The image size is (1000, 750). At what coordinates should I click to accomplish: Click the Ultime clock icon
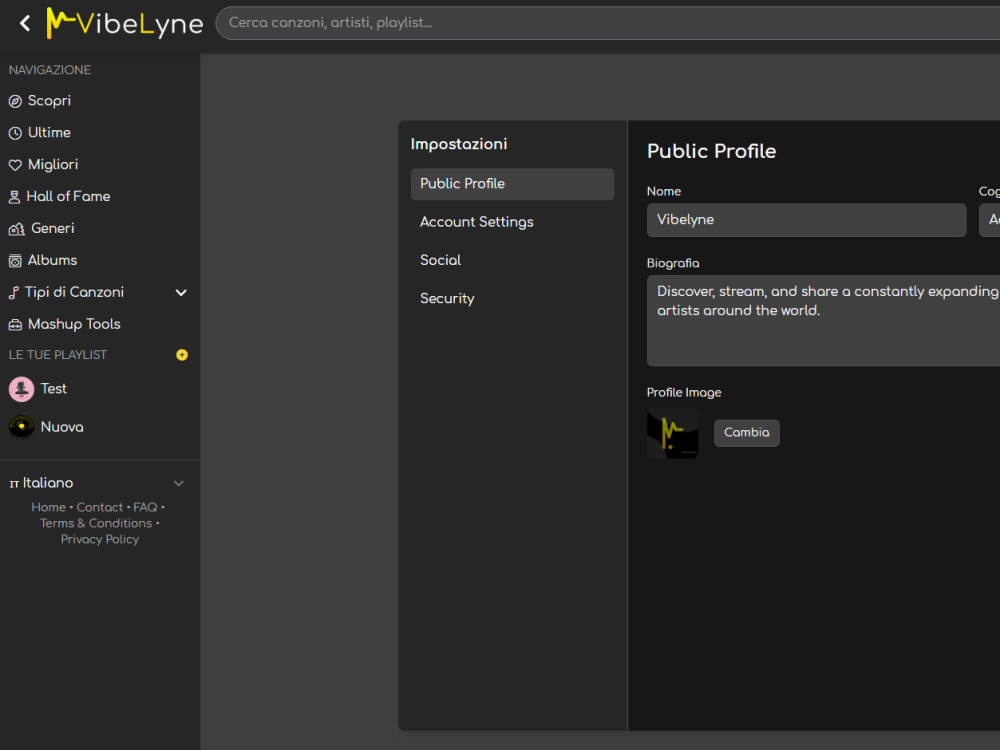pyautogui.click(x=15, y=133)
